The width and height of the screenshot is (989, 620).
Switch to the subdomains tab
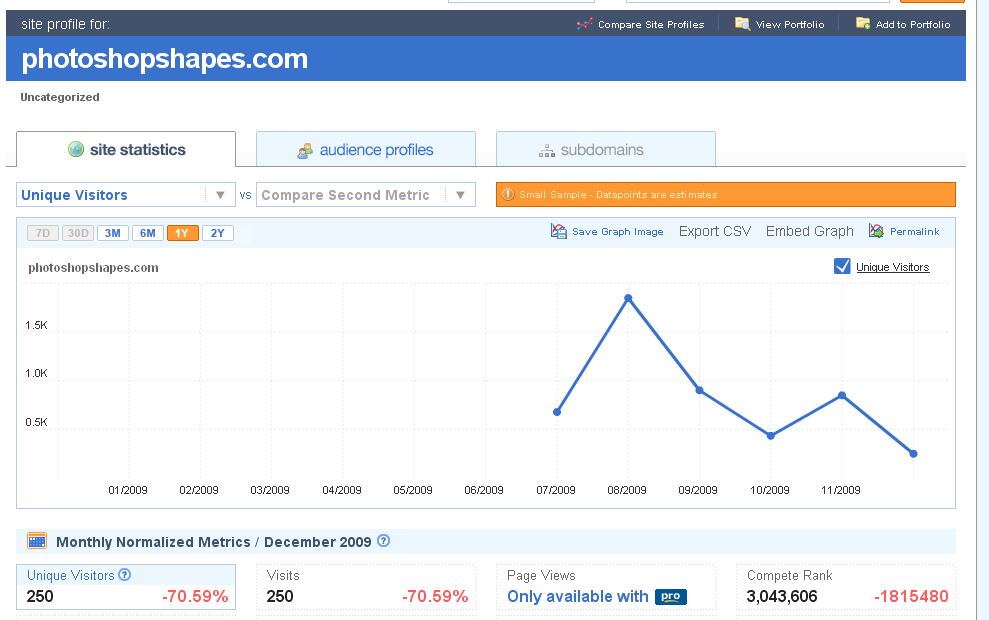tap(606, 149)
